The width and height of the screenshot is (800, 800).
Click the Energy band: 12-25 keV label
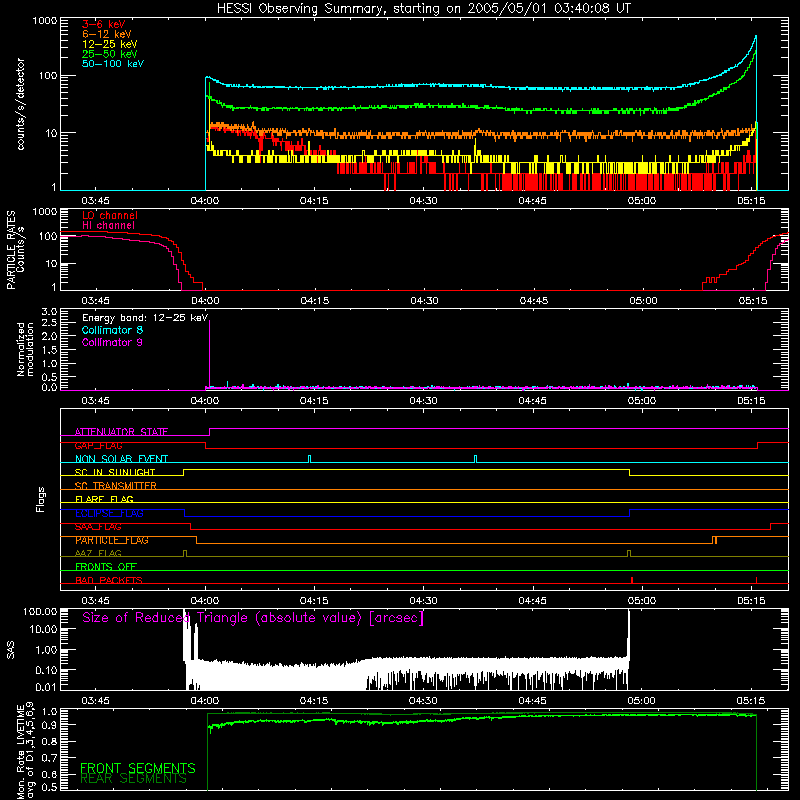tap(145, 318)
